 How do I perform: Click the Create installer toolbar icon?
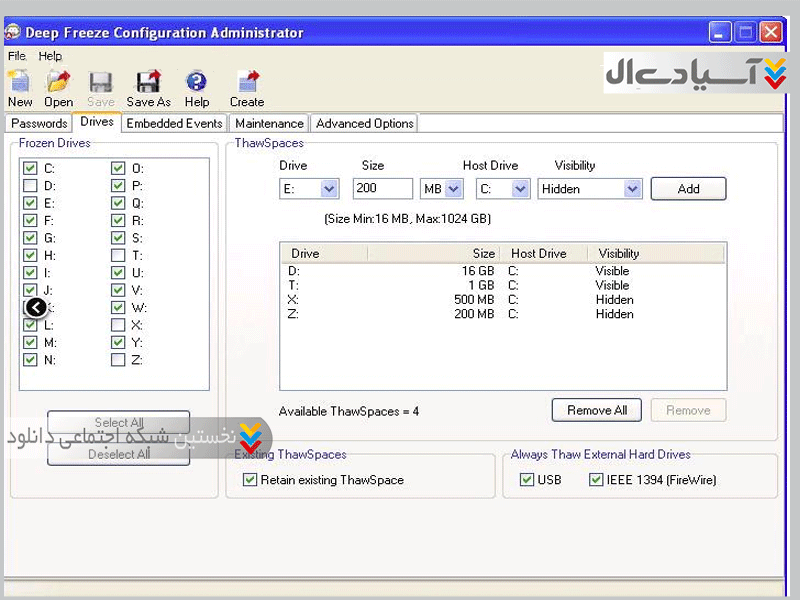tap(247, 82)
